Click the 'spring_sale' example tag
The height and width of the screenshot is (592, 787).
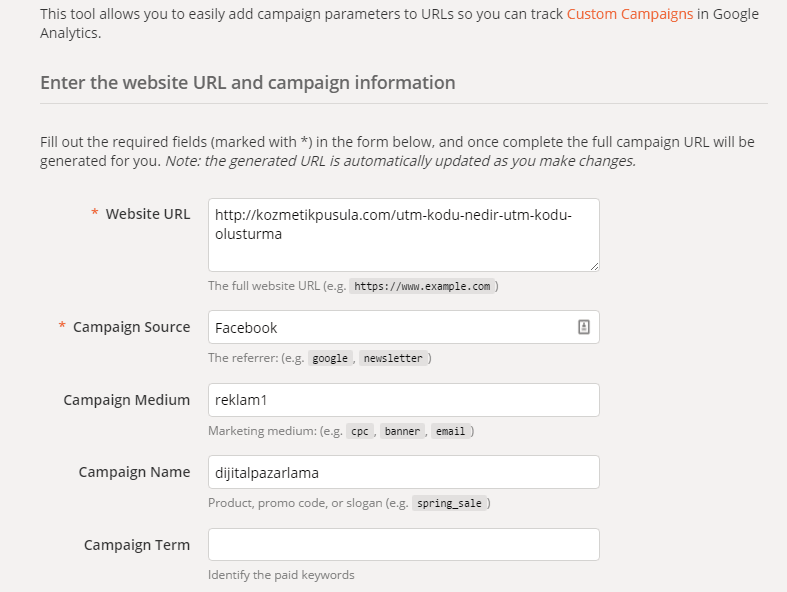pyautogui.click(x=448, y=503)
